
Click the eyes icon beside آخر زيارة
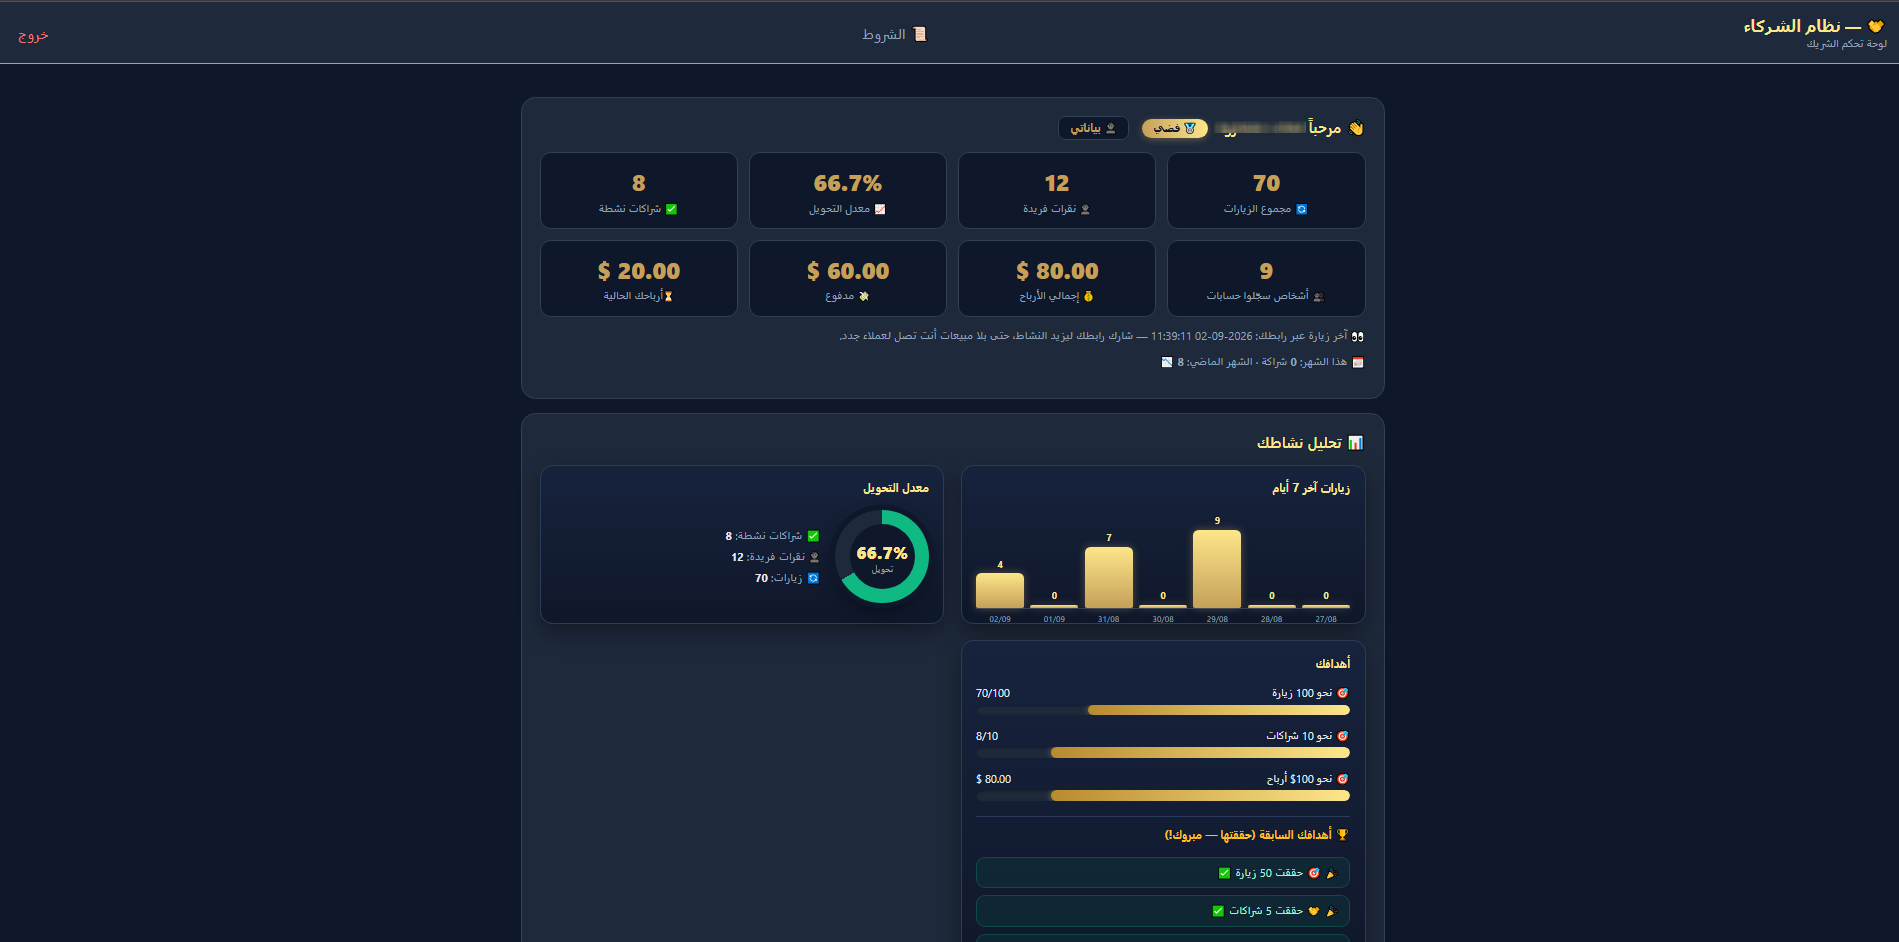[1357, 336]
